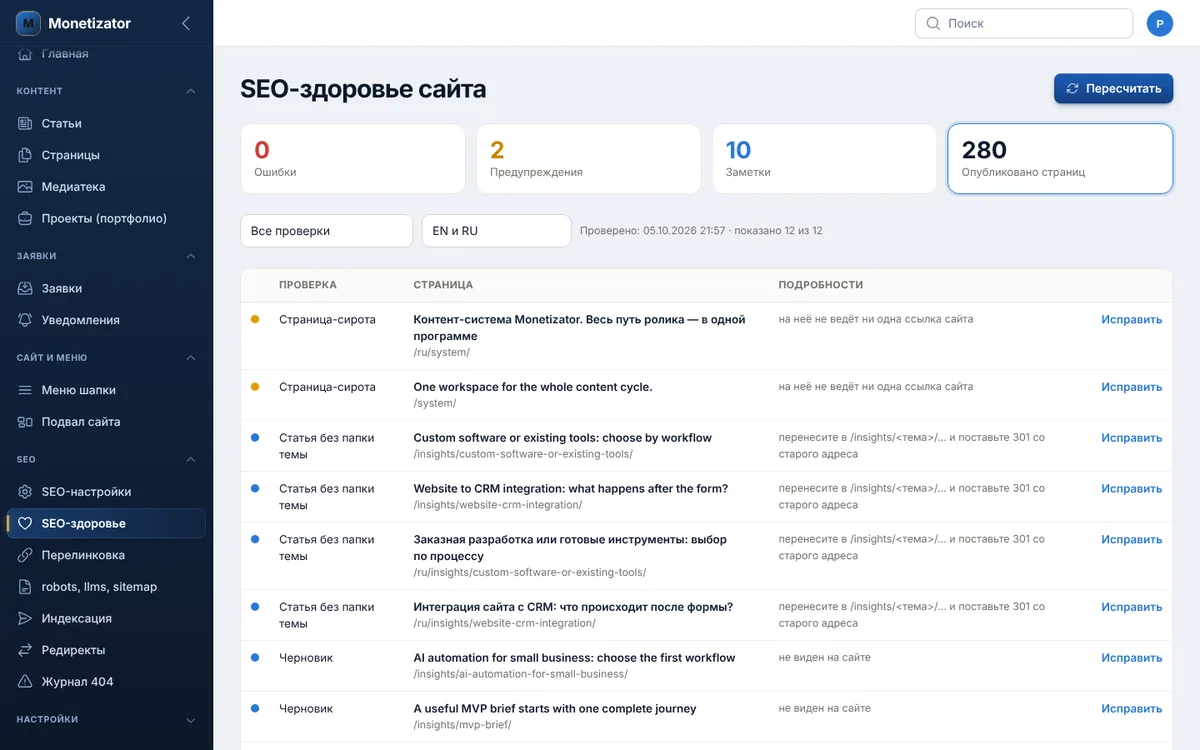
Task: Expand the НАСТРОЙКИ section
Action: [x=191, y=720]
